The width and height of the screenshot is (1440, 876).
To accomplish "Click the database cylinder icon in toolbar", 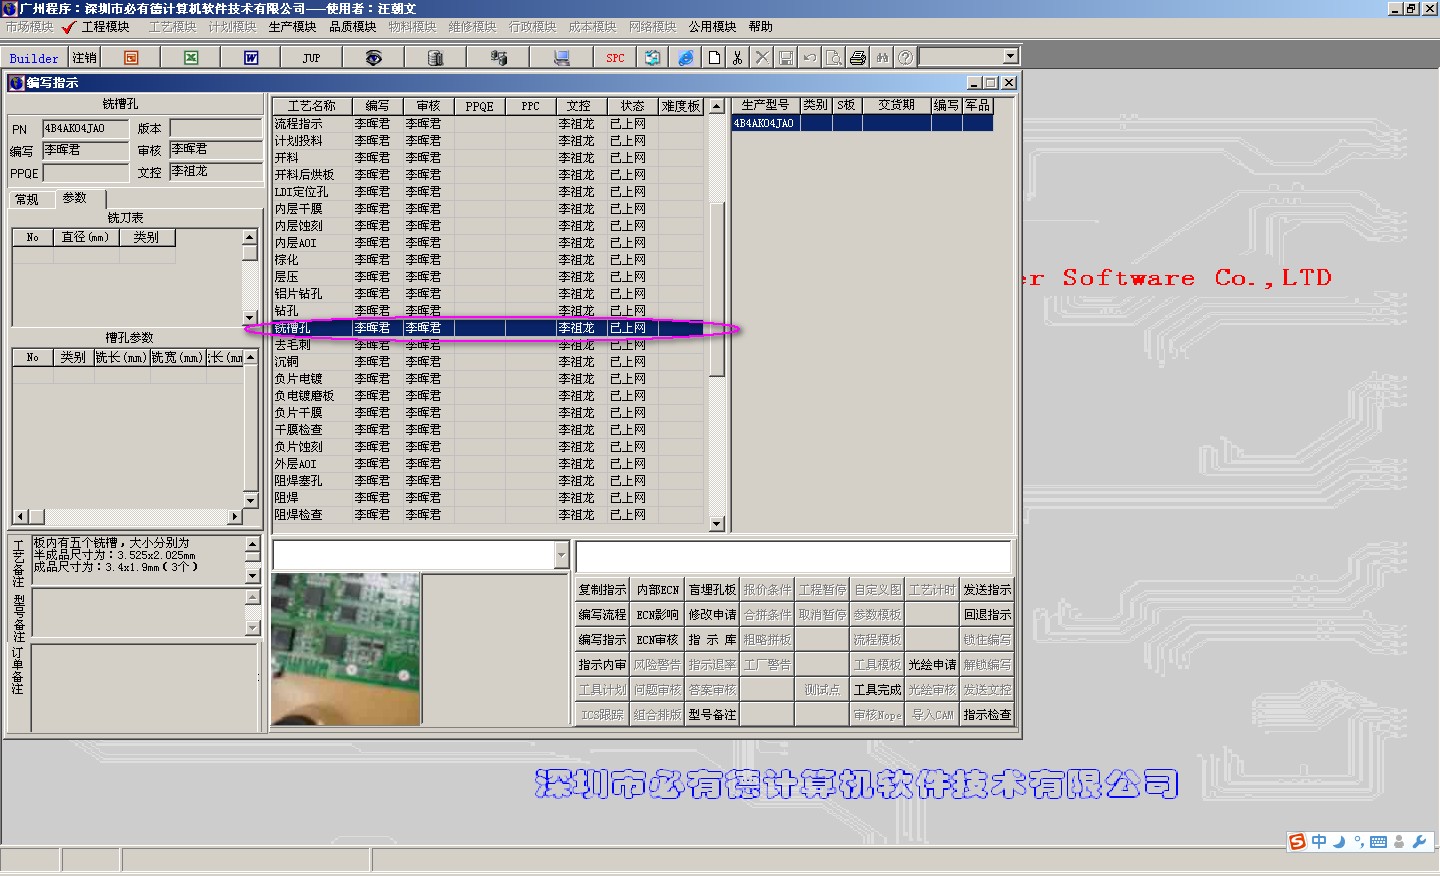I will 435,58.
